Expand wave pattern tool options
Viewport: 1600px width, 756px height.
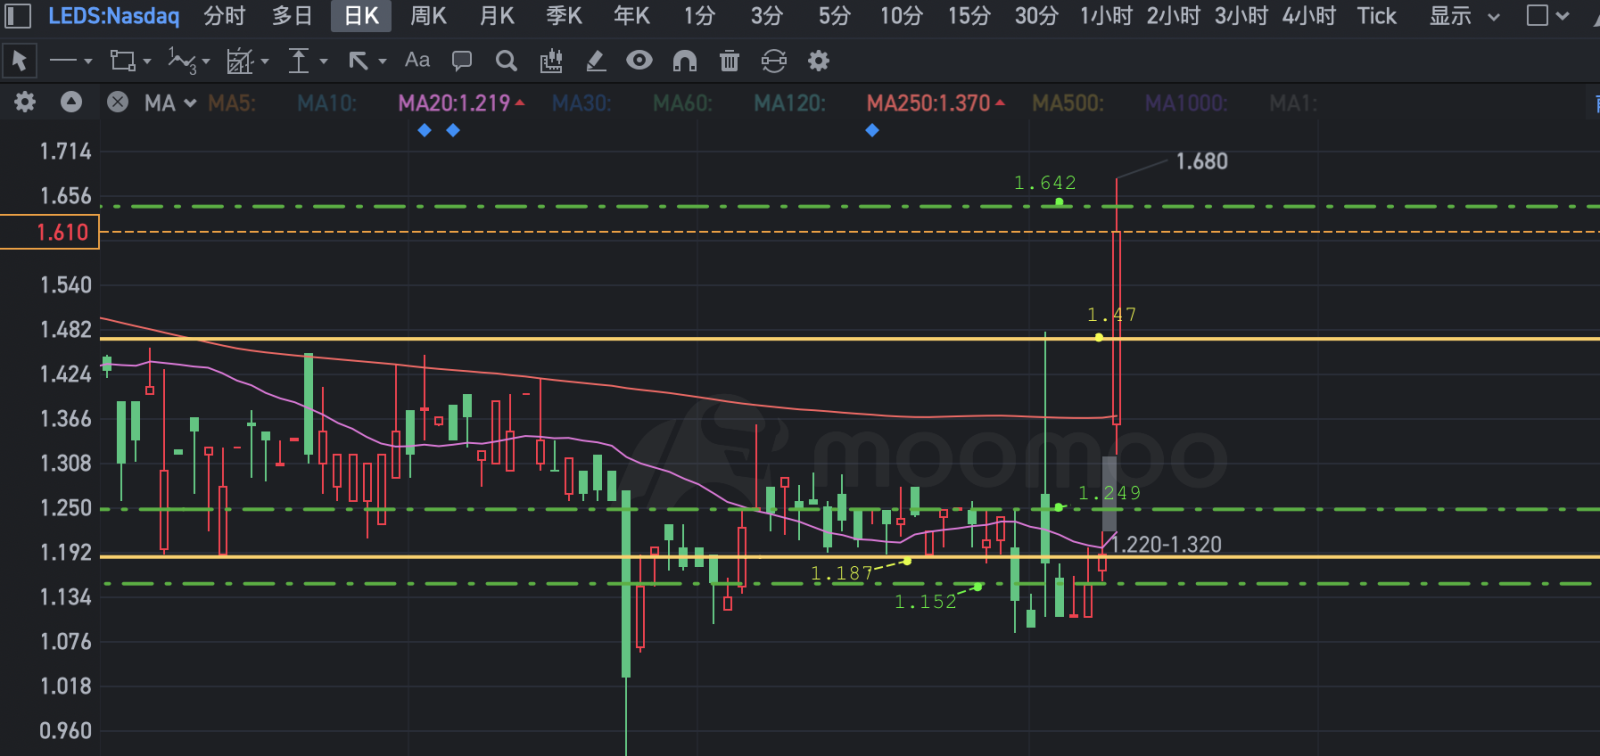pyautogui.click(x=206, y=62)
